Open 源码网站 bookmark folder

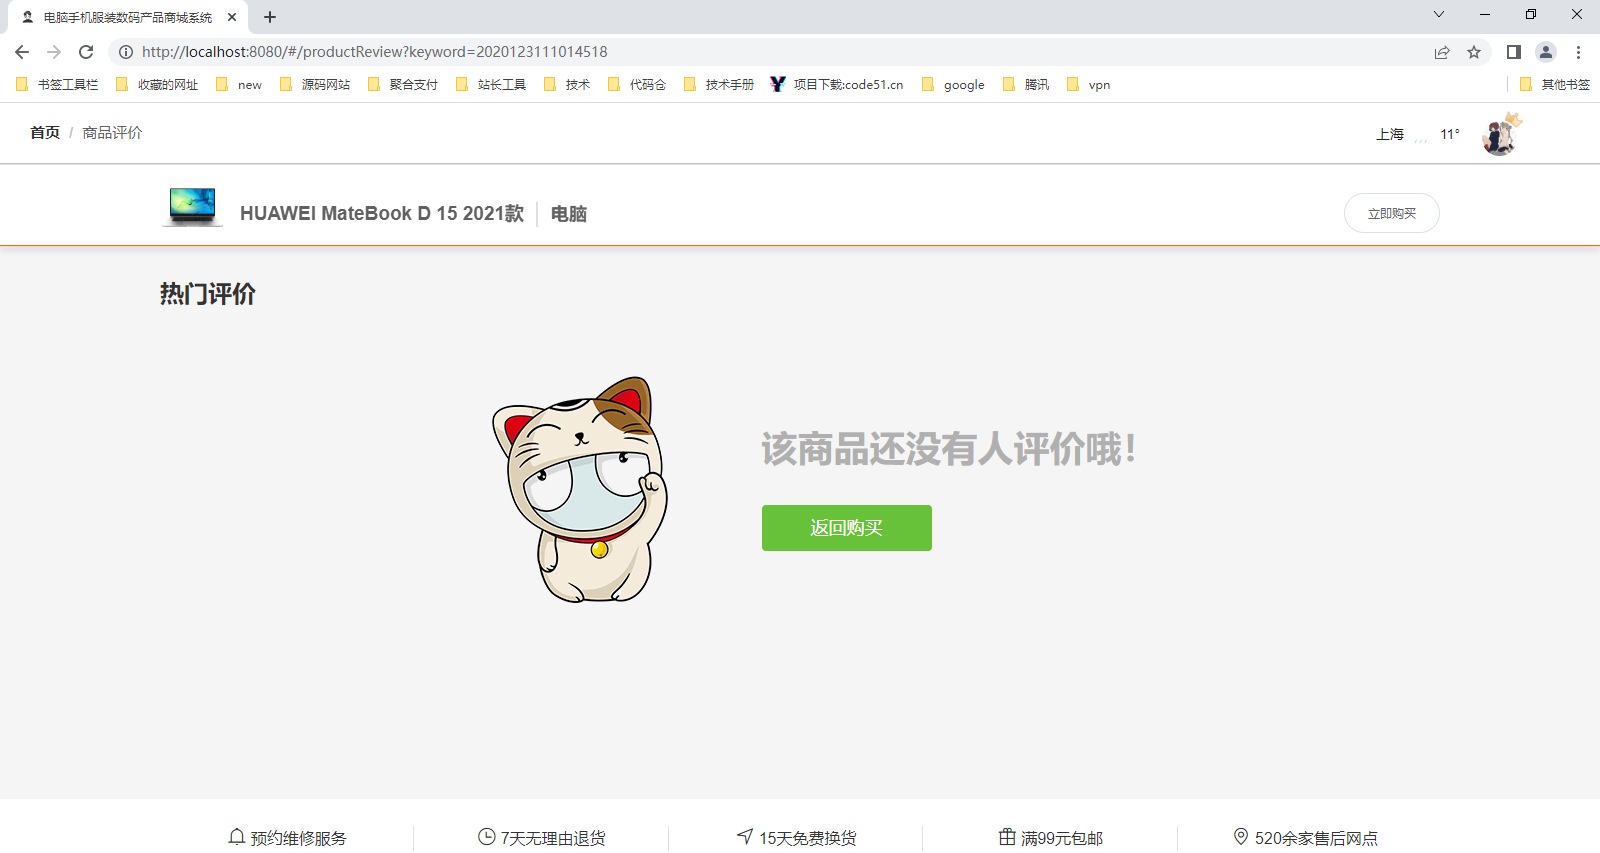click(315, 85)
